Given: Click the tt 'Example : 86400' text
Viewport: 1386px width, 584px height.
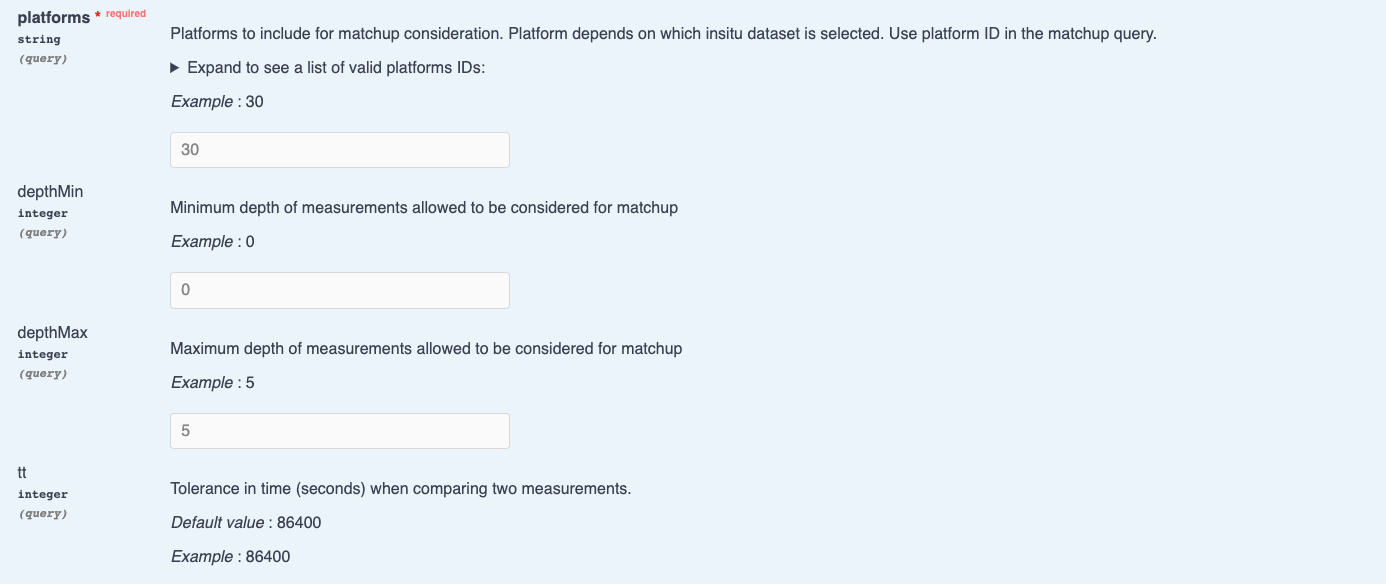Looking at the screenshot, I should coord(231,556).
